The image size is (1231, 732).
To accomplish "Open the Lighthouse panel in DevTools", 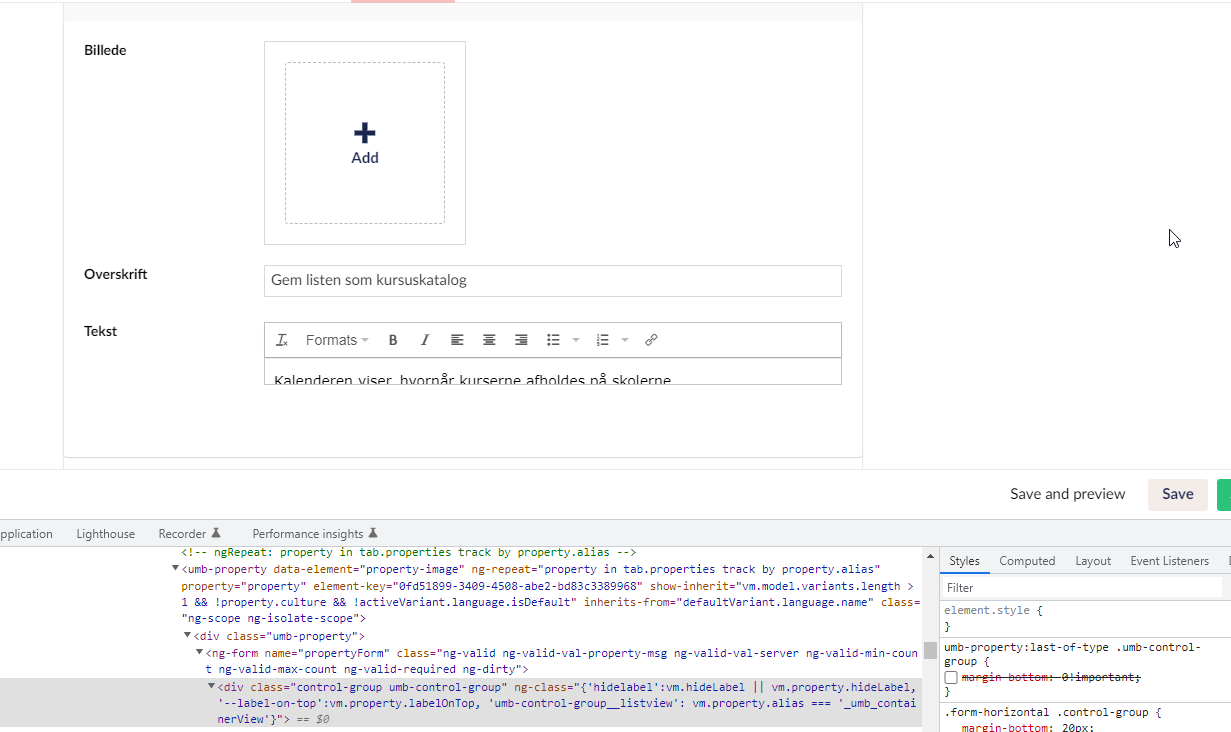I will click(105, 533).
